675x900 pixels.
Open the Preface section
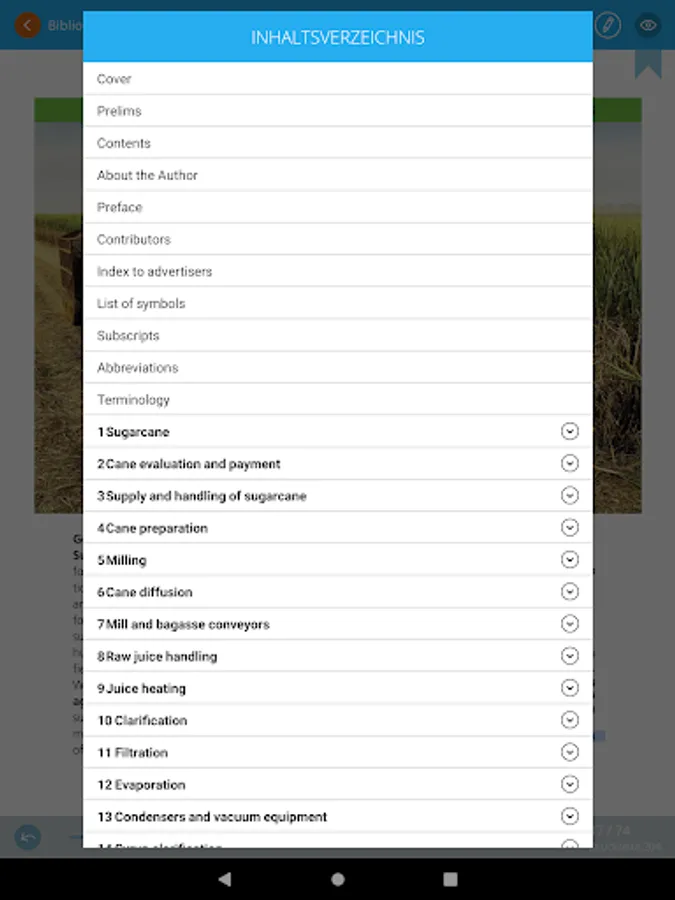pyautogui.click(x=120, y=207)
